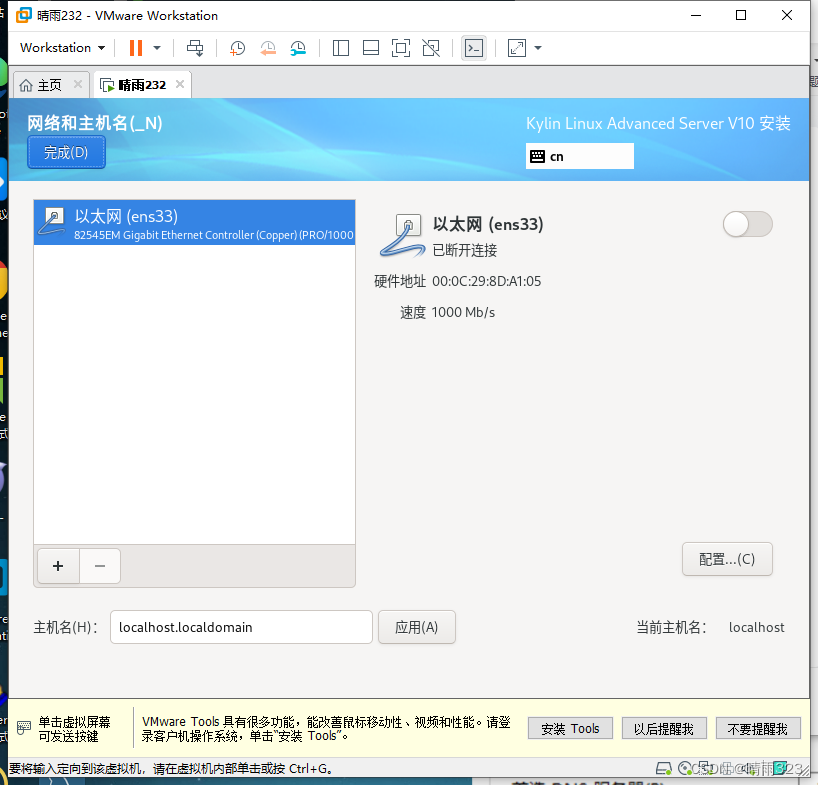Enter full screen mode icon

click(401, 48)
